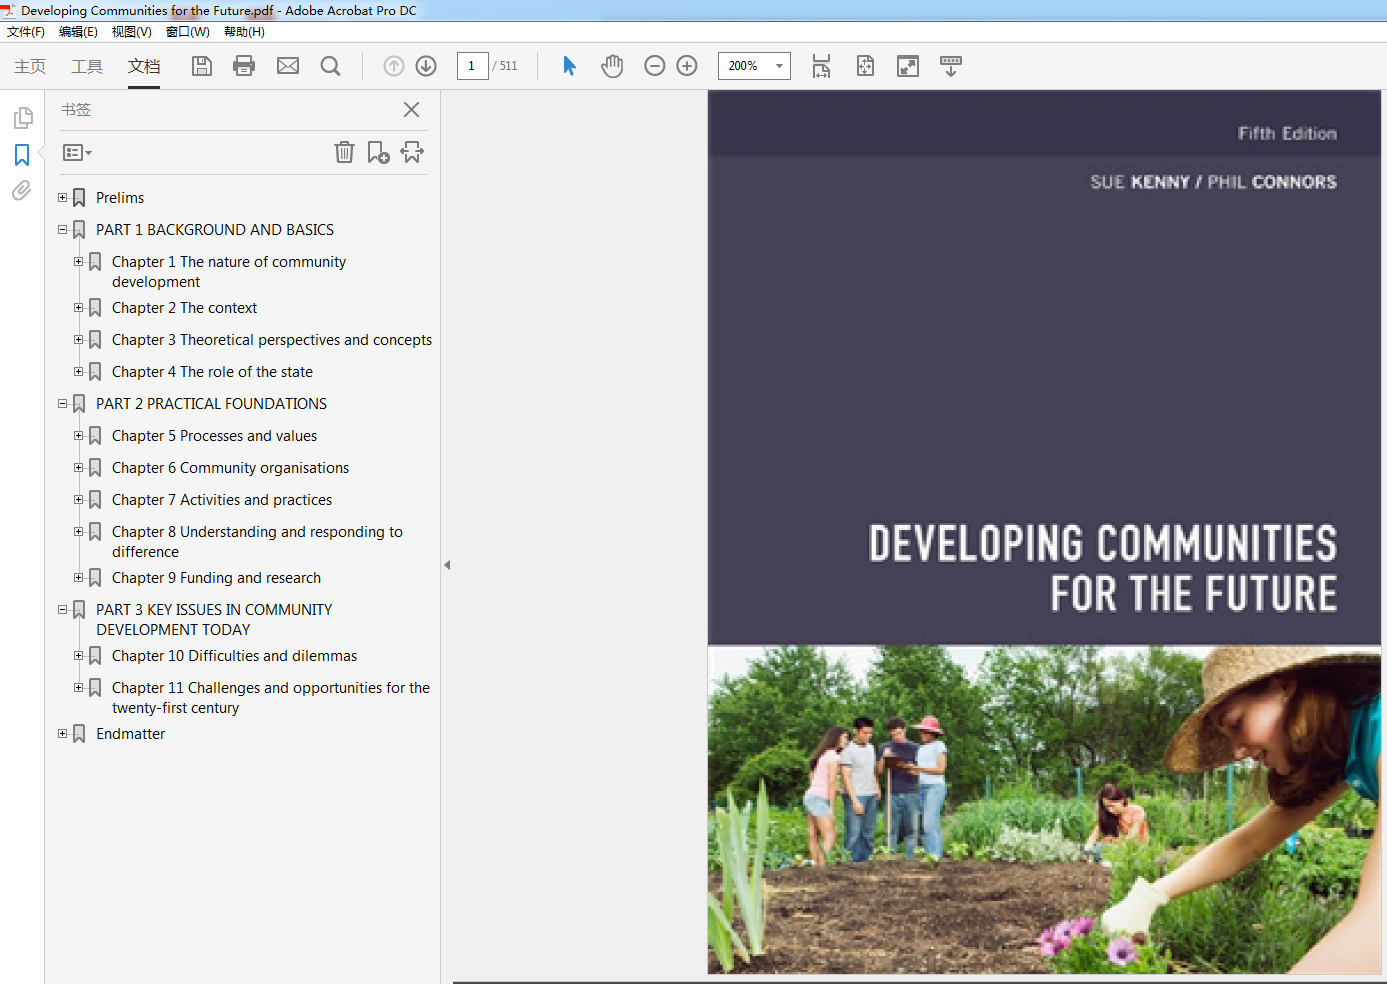Viewport: 1387px width, 984px height.
Task: Select the Endmatter bookmark label
Action: pyautogui.click(x=130, y=734)
